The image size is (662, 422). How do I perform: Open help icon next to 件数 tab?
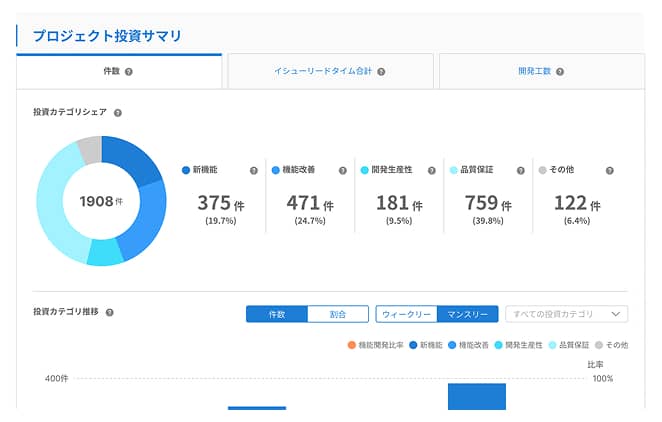tap(129, 72)
